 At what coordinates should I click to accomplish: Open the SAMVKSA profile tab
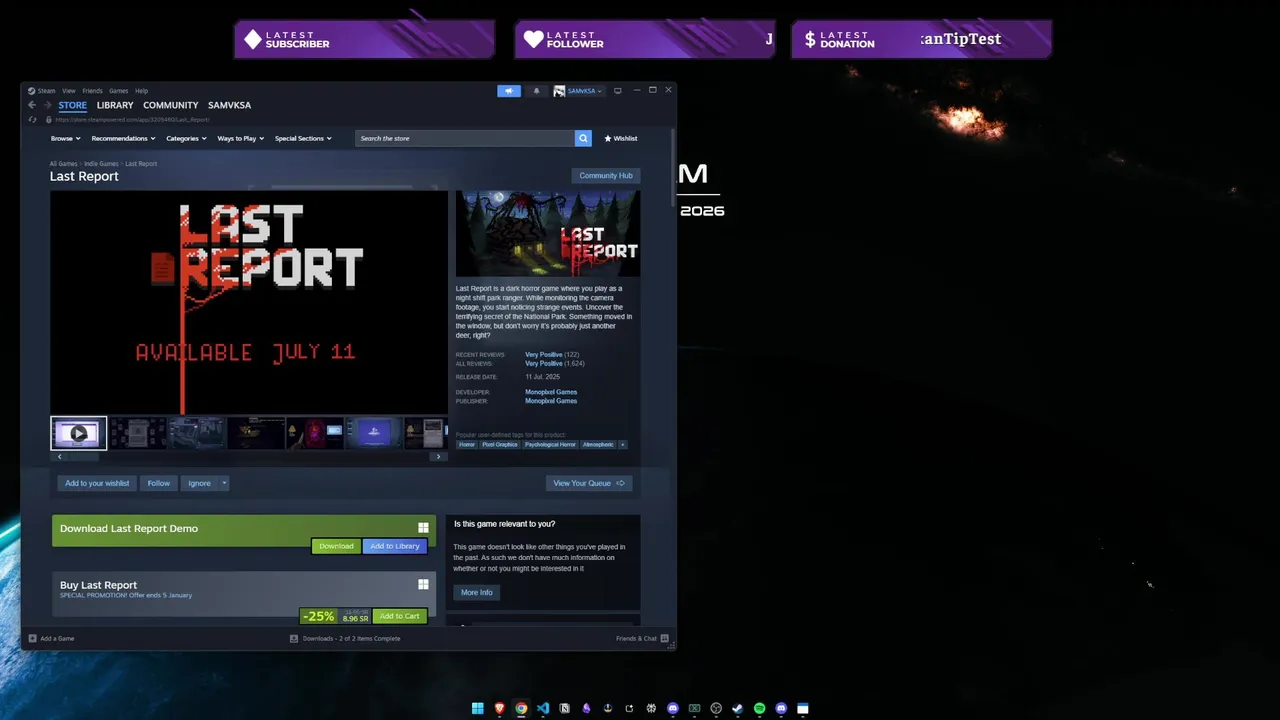230,105
